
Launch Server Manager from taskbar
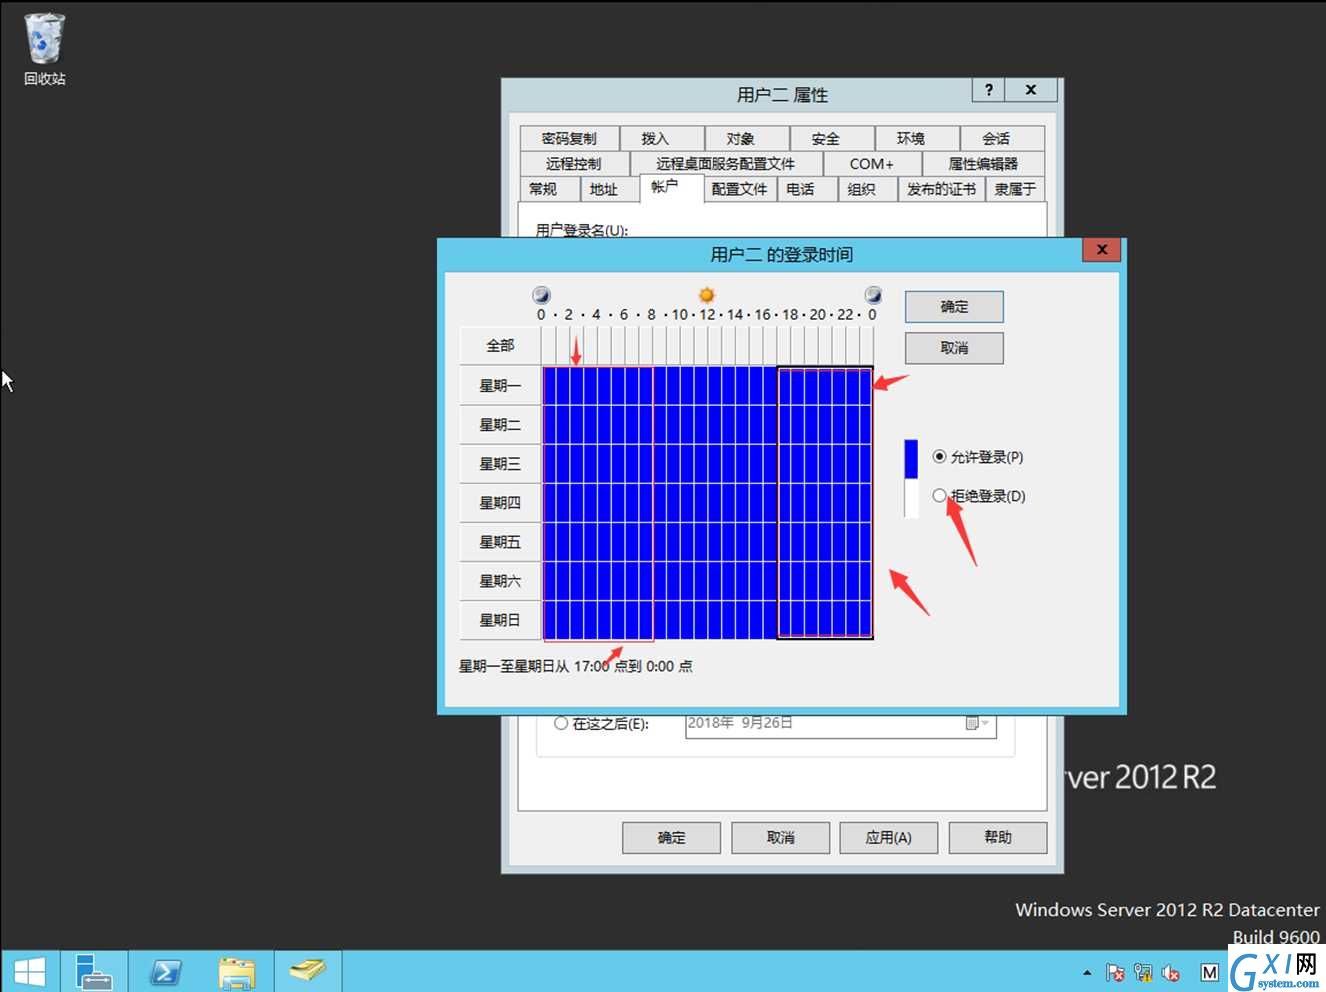click(x=94, y=971)
